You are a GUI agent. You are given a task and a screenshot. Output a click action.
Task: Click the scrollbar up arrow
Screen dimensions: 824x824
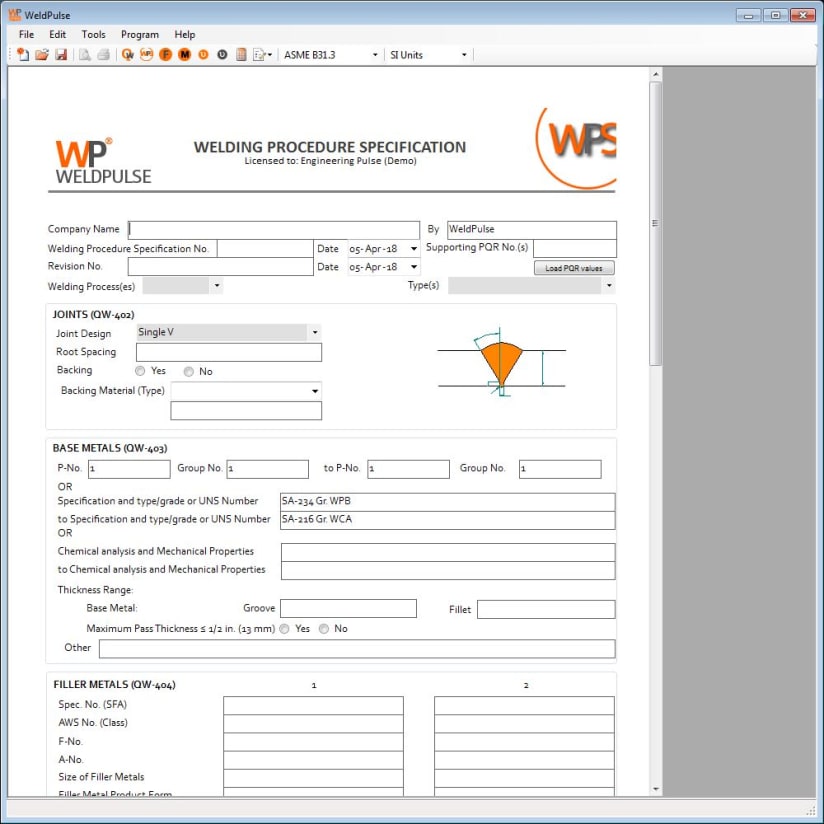(x=655, y=74)
